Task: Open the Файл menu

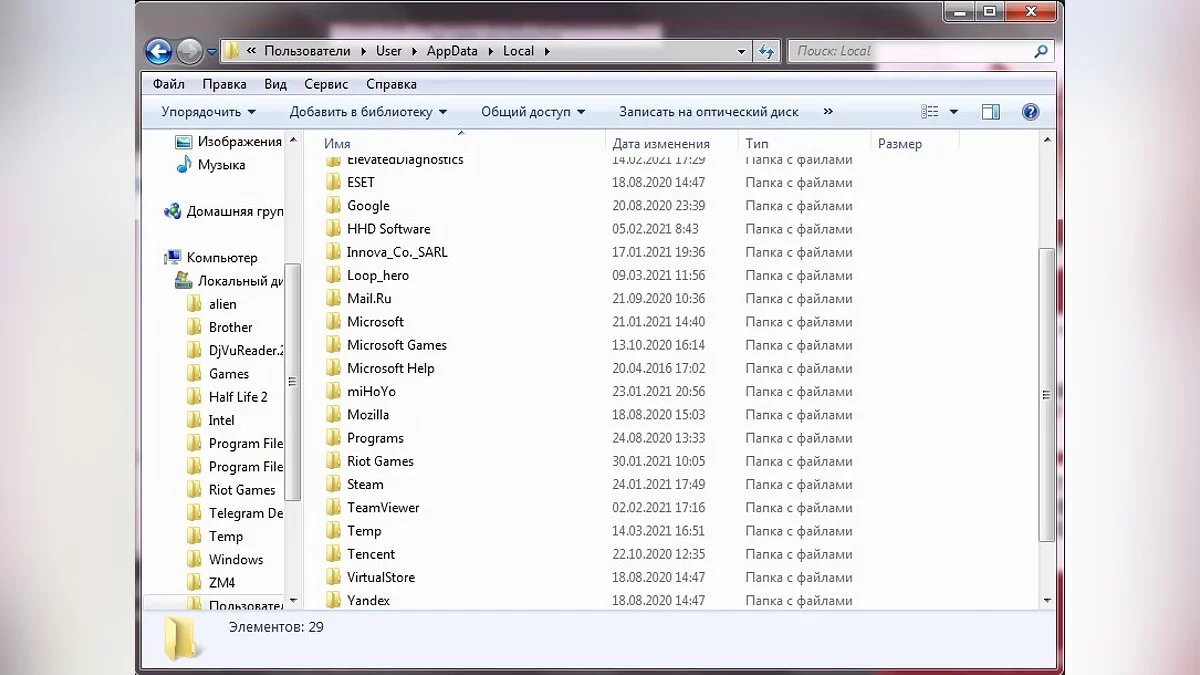Action: (x=168, y=84)
